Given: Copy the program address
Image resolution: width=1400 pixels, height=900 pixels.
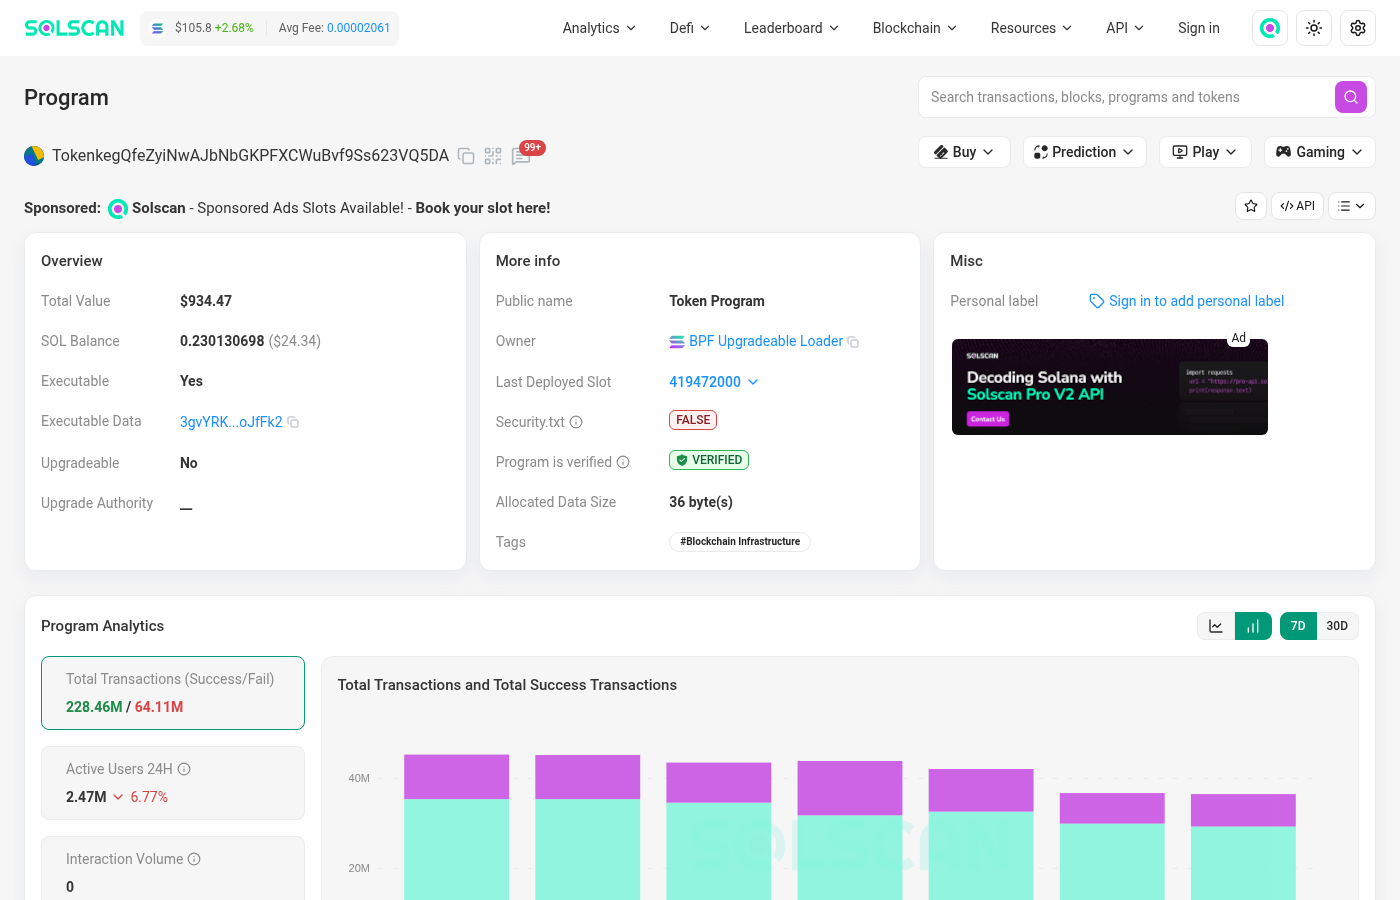Looking at the screenshot, I should point(466,156).
